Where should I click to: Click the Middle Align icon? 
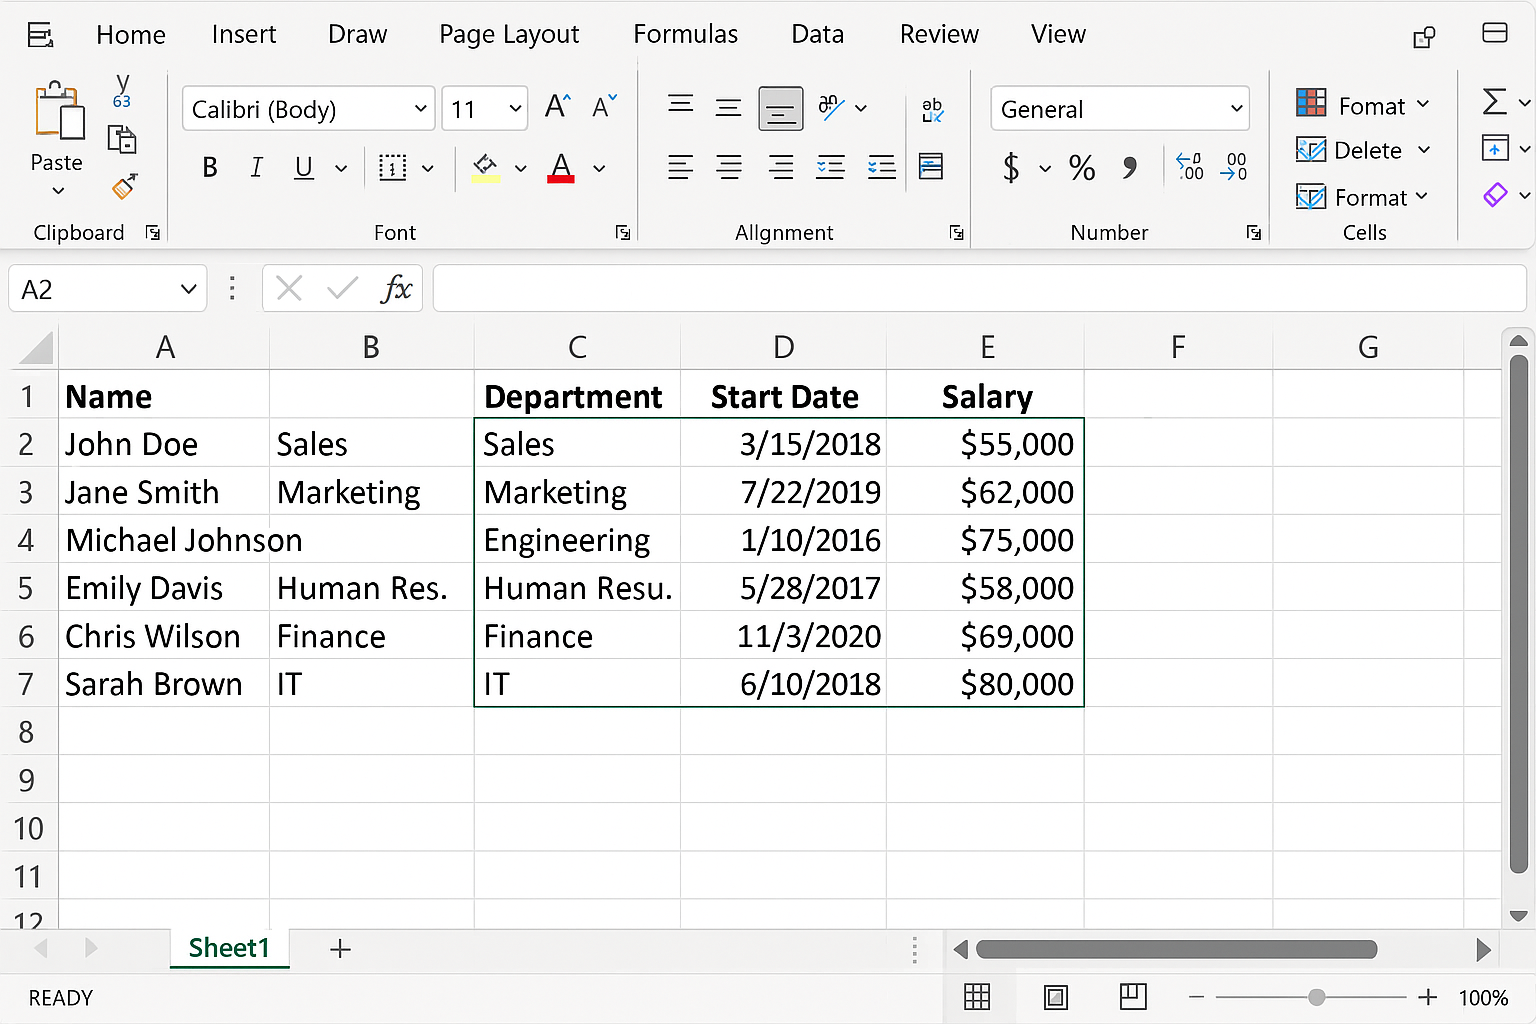(x=729, y=108)
